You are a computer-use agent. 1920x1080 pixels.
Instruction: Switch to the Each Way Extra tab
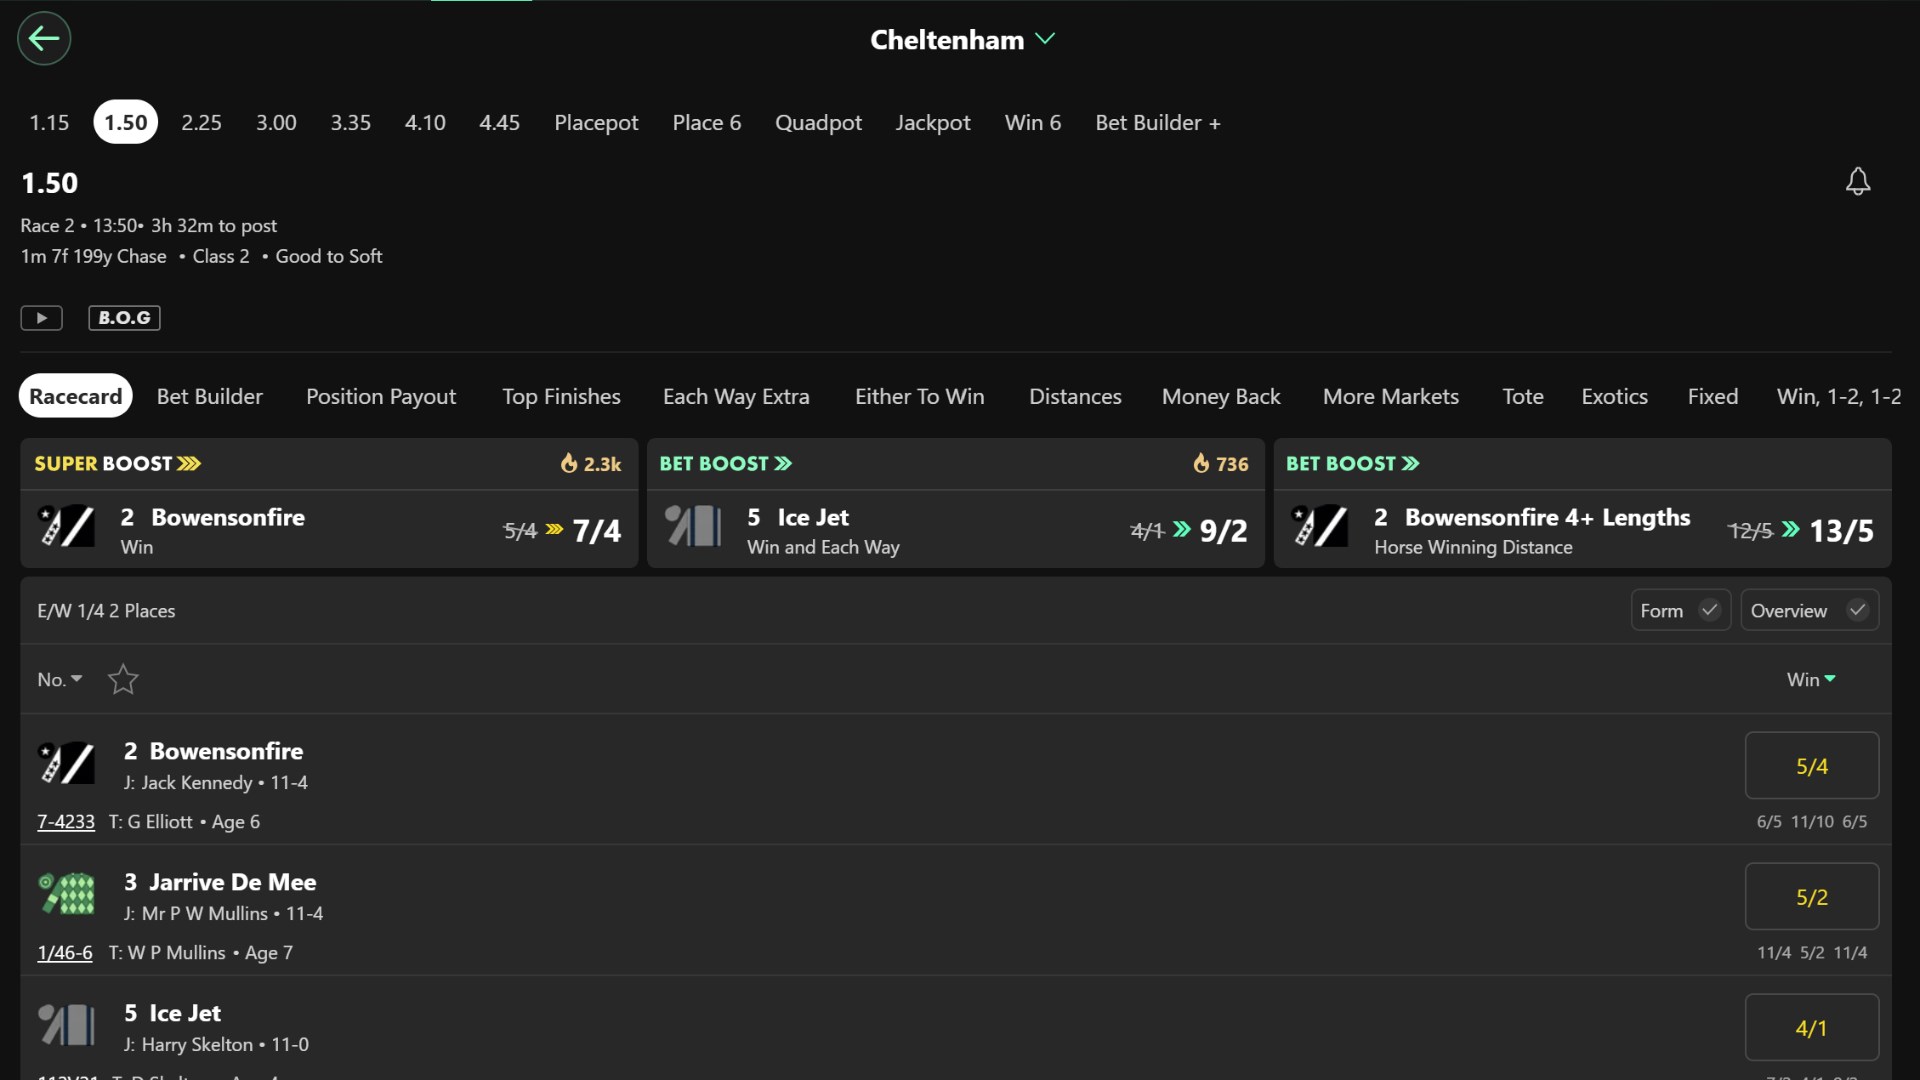click(x=736, y=396)
